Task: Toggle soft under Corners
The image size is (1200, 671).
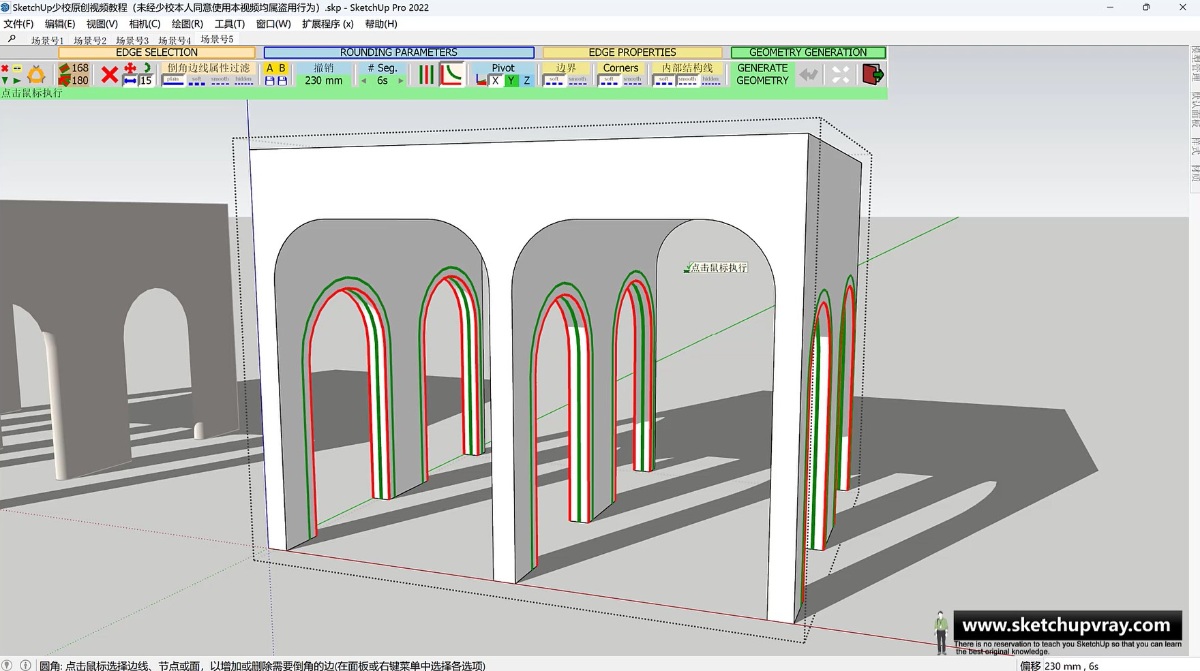Action: 609,80
